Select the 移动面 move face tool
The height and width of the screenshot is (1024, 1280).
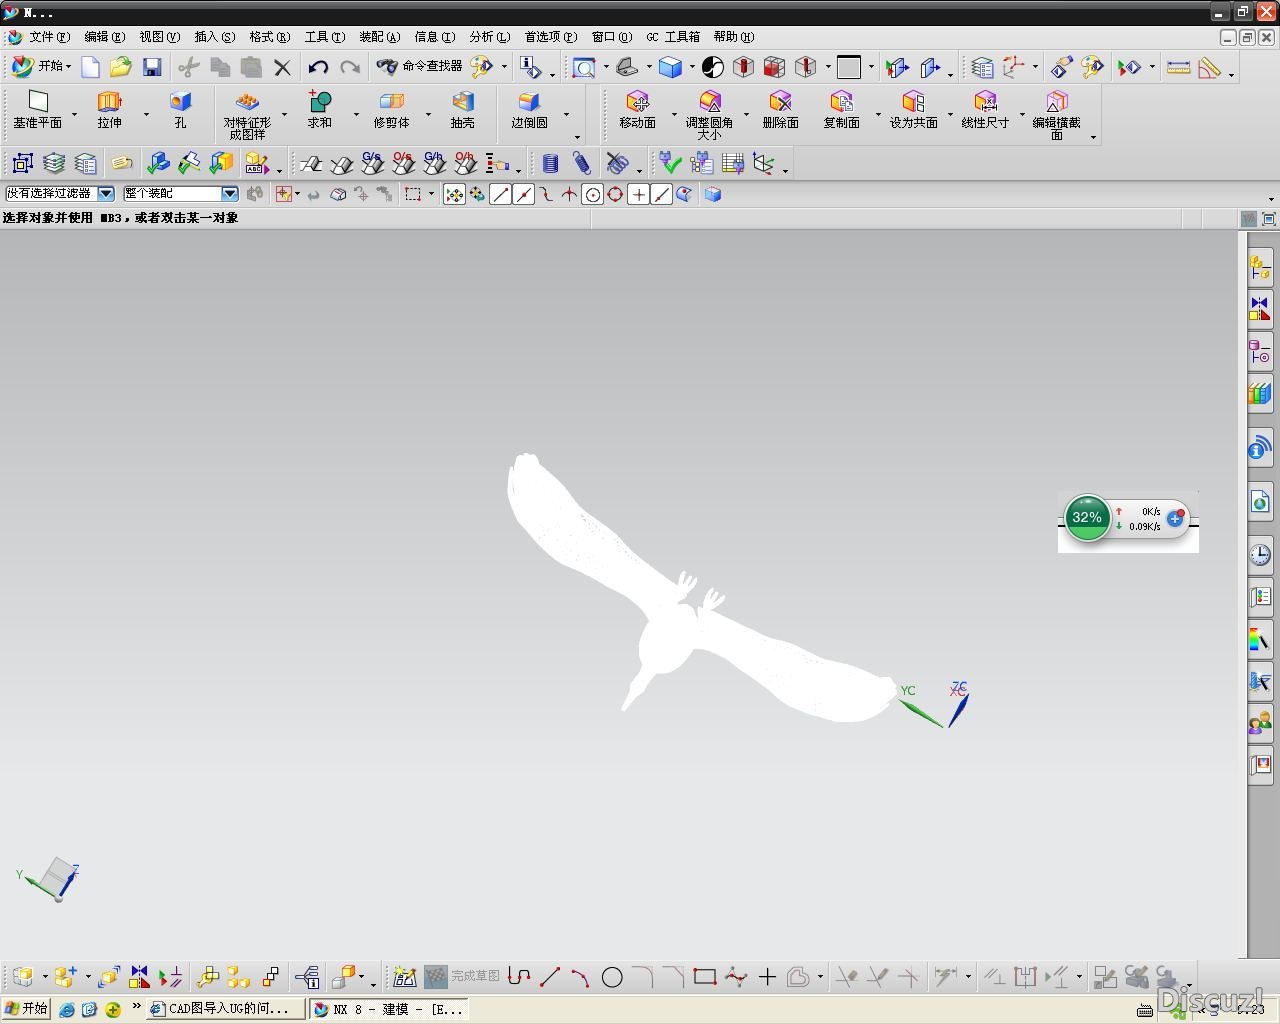click(x=637, y=110)
